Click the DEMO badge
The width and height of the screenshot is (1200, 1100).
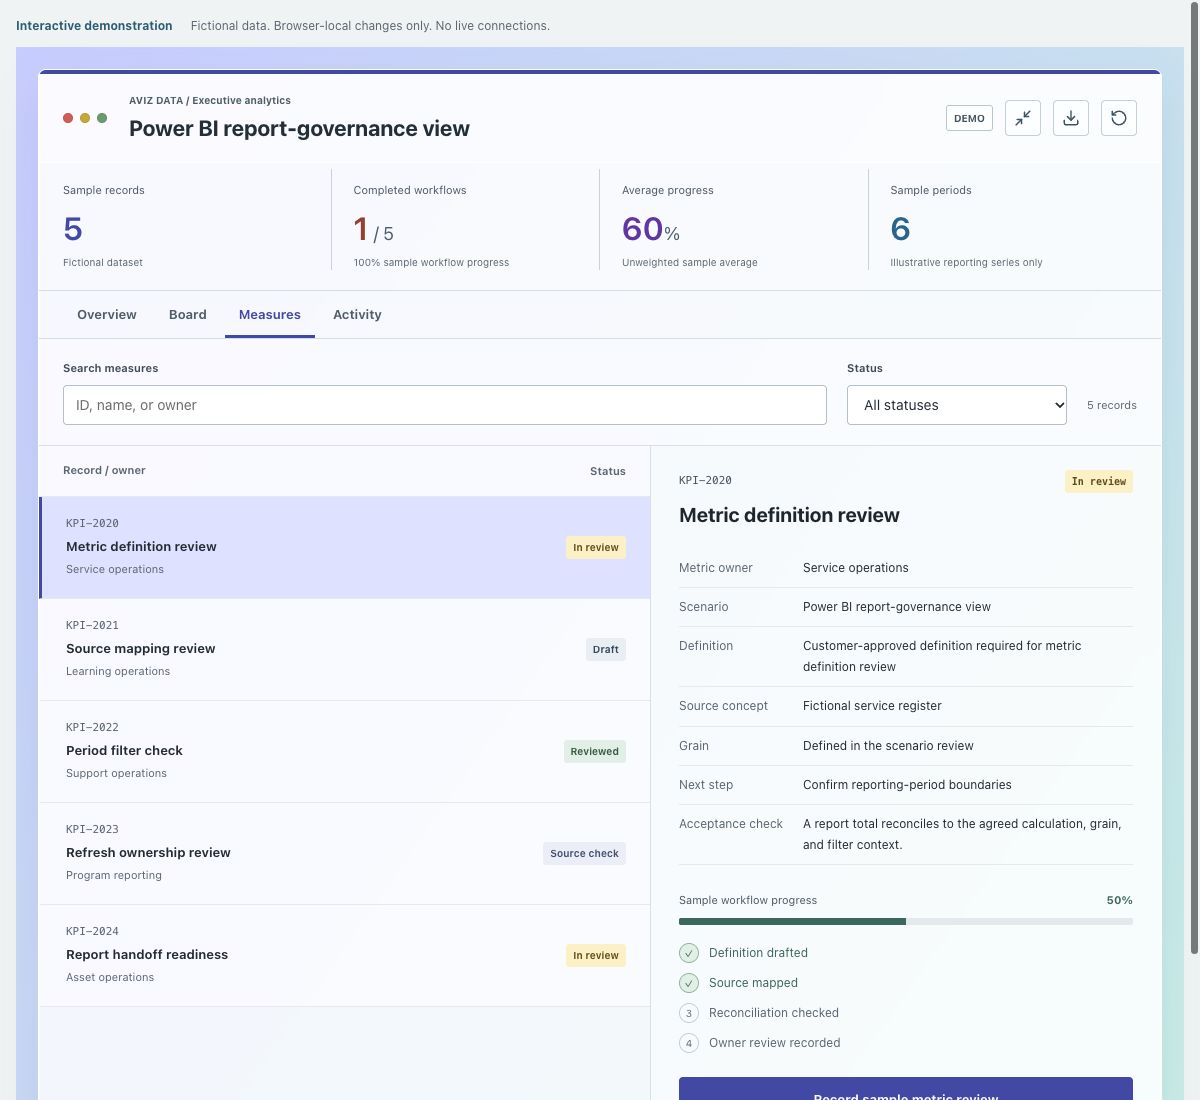[x=969, y=118]
